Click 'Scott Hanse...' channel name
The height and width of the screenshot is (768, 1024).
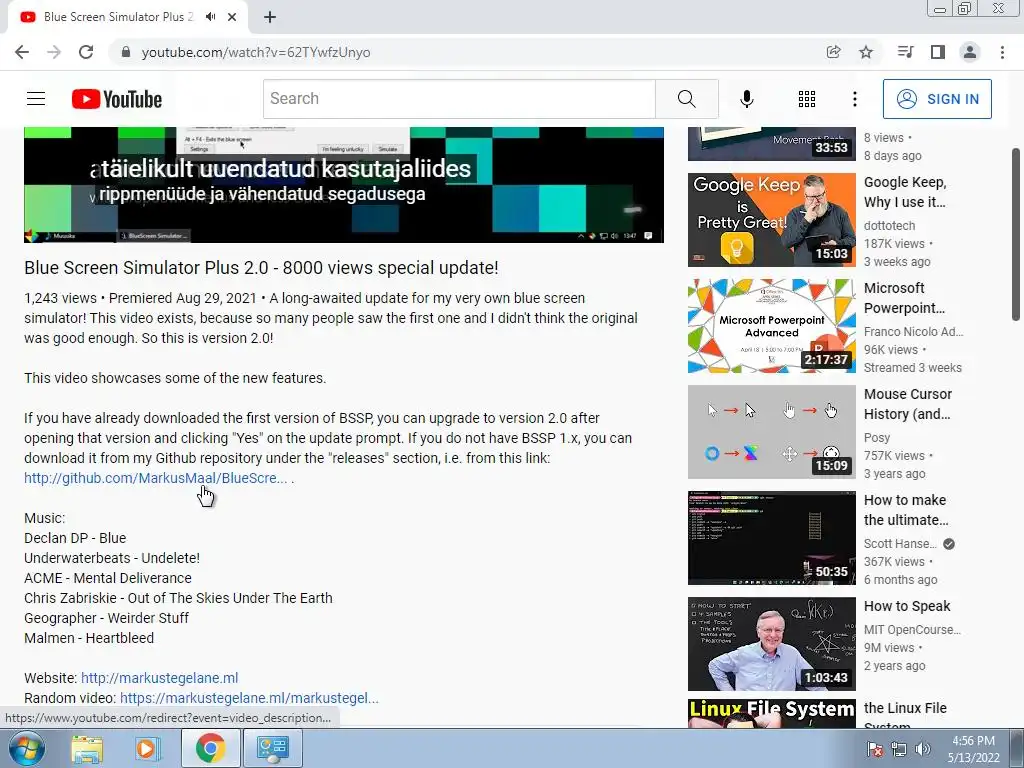(x=900, y=543)
